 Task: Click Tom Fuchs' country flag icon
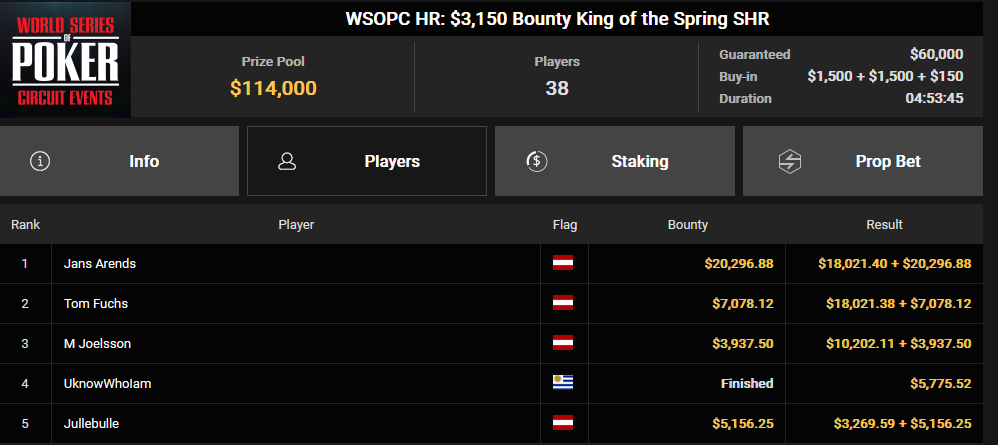pyautogui.click(x=563, y=303)
